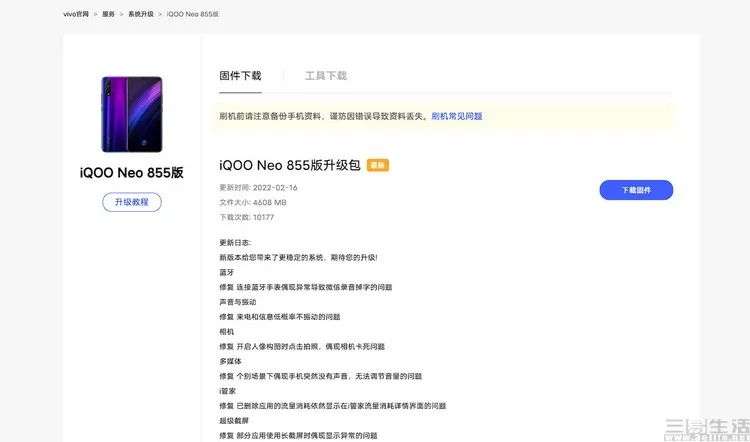Image resolution: width=750 pixels, height=442 pixels.
Task: Click the iQOO Neo 855版 sidebar title
Action: point(132,173)
